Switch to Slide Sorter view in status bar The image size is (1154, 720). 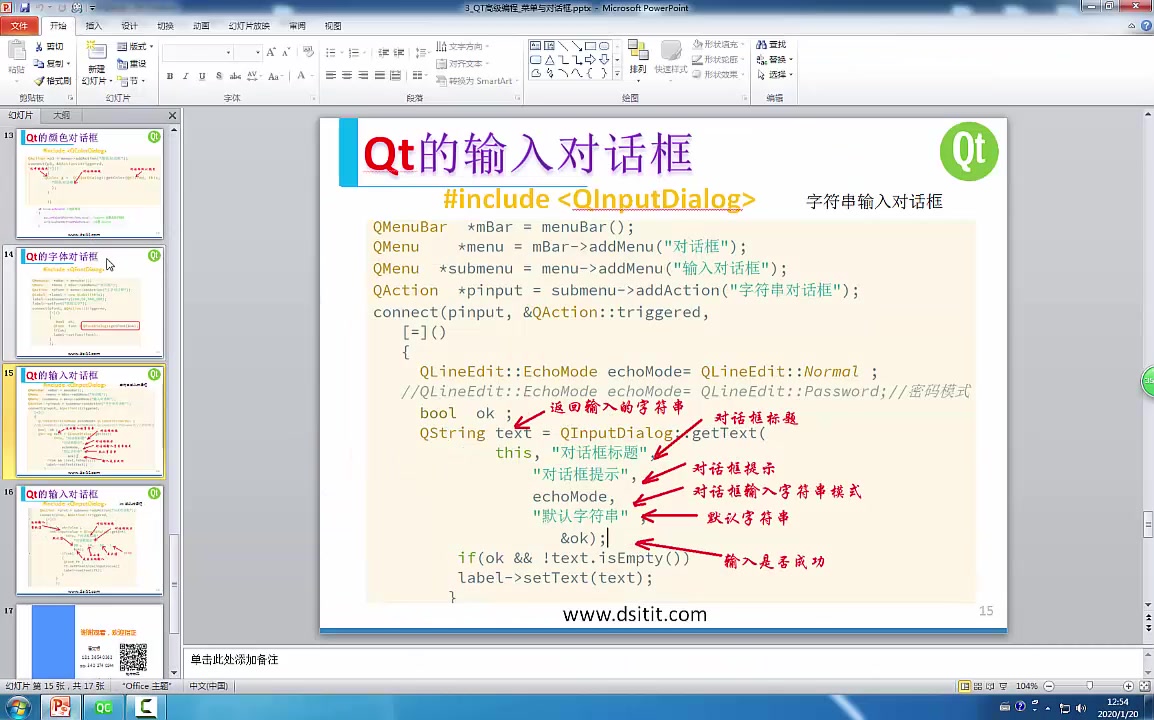(x=978, y=686)
